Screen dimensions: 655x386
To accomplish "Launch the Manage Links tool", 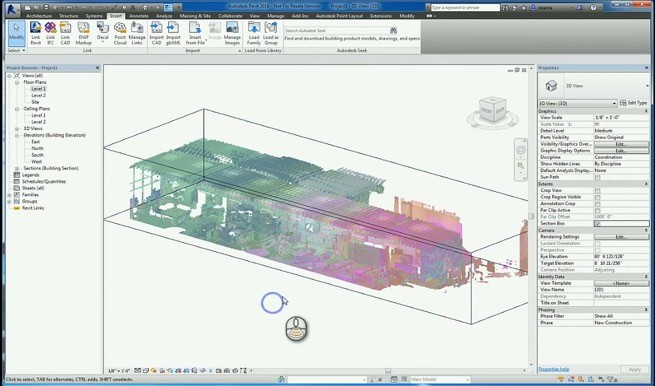I will click(137, 33).
